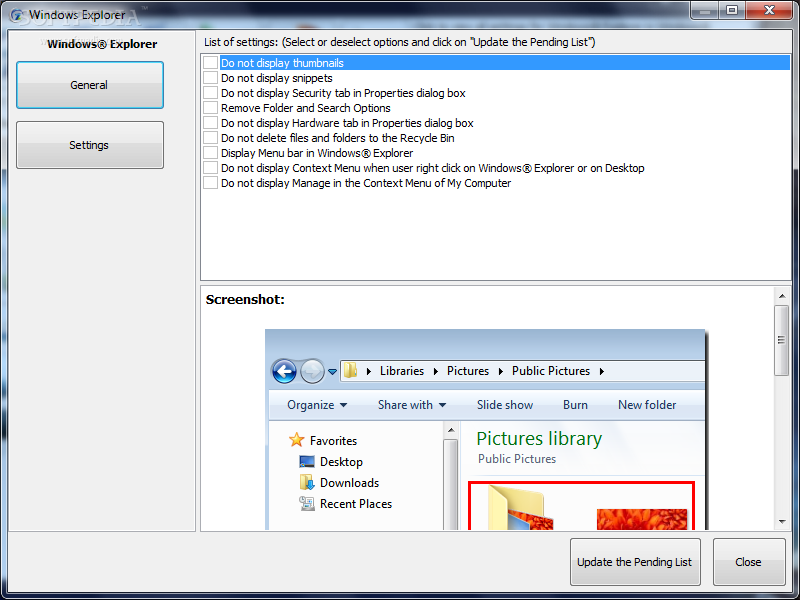
Task: Select 'Do not display Hardware tab in Properties' text
Action: (x=347, y=123)
